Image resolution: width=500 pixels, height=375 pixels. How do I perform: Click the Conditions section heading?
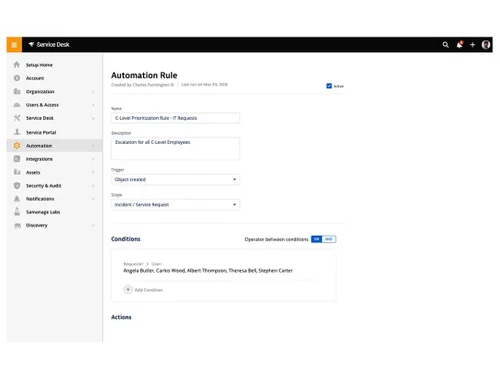[x=126, y=239]
